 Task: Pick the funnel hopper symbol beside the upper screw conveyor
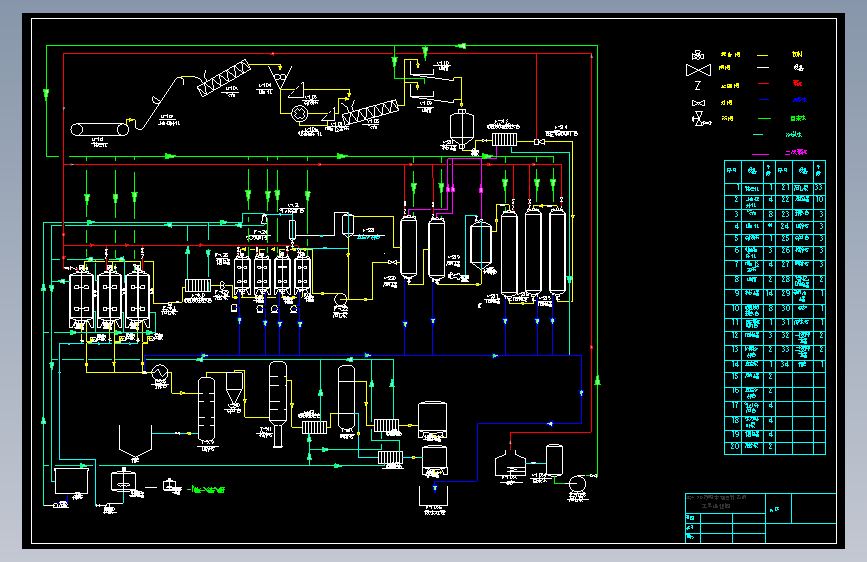[280, 77]
